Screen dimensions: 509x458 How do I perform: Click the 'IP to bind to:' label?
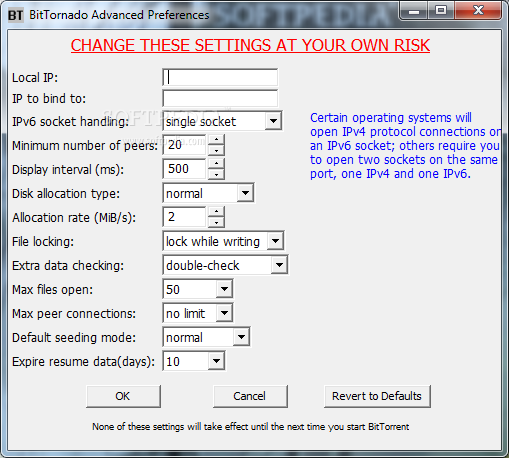pyautogui.click(x=49, y=99)
